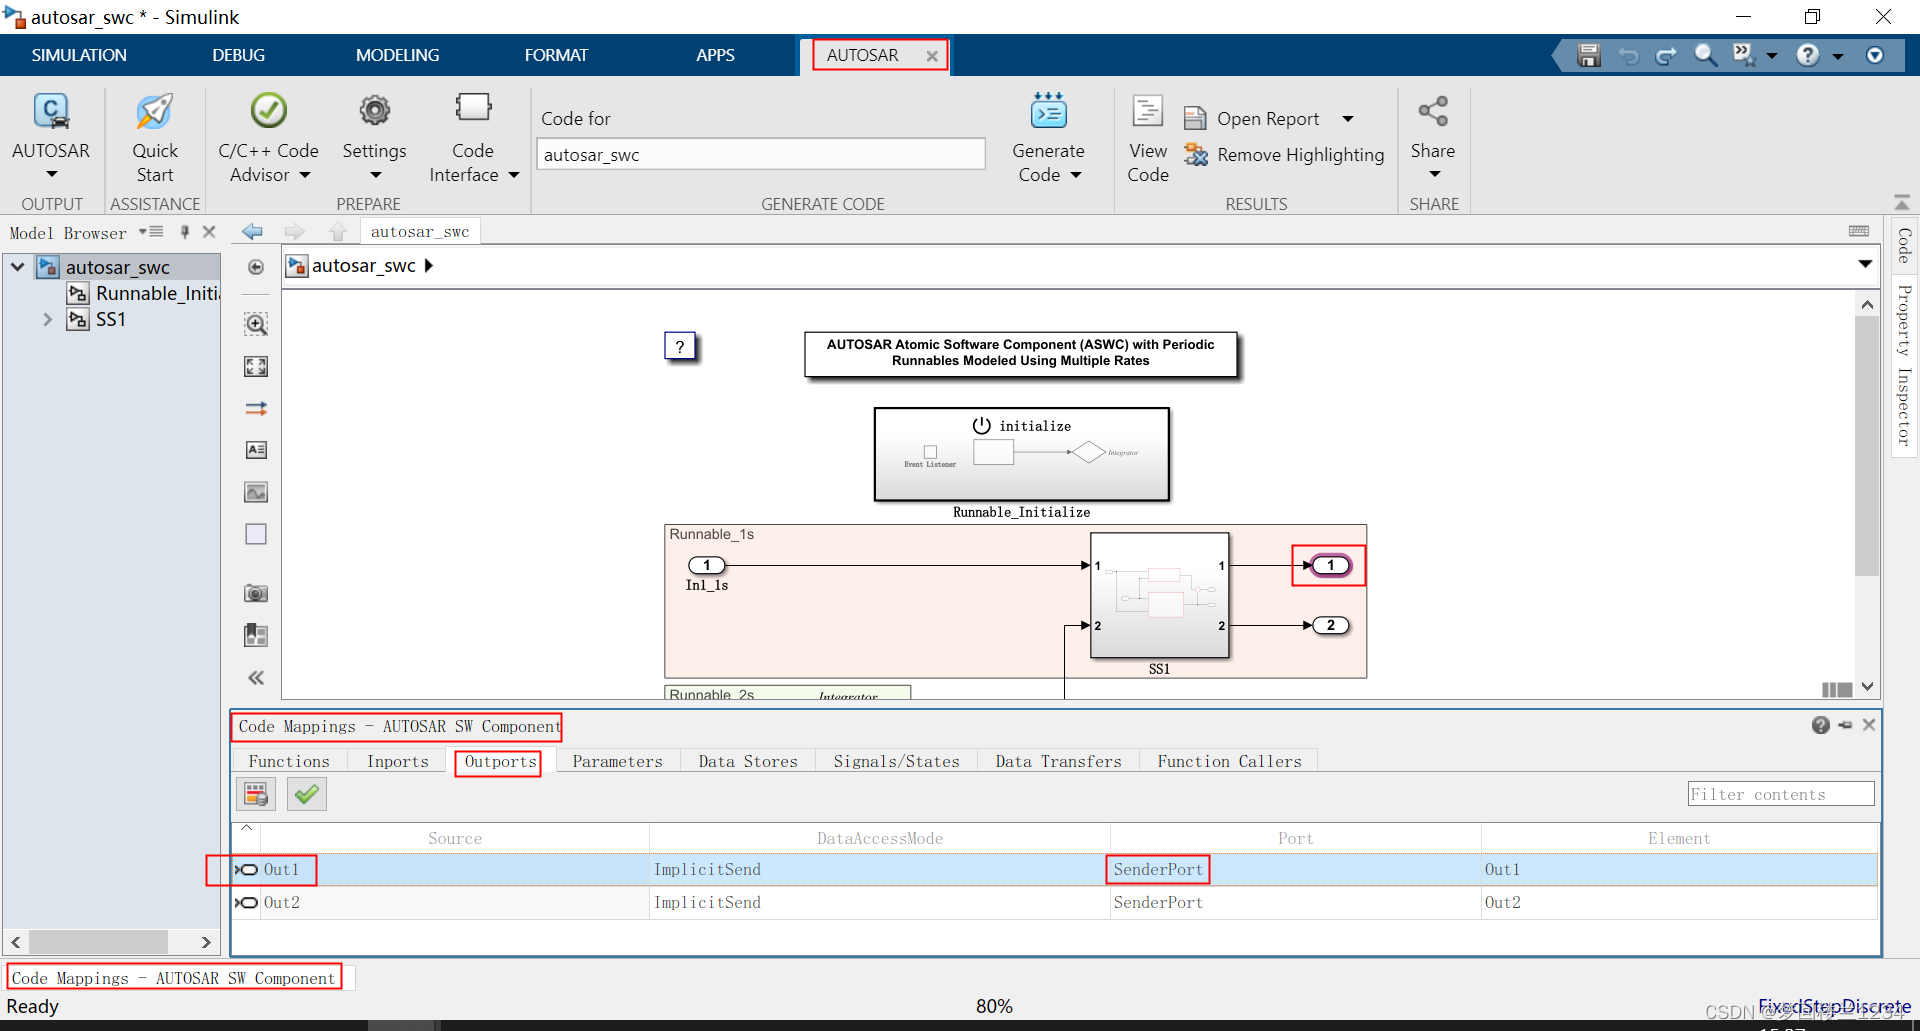Viewport: 1920px width, 1031px height.
Task: Validate code mappings with the green check icon
Action: coord(306,793)
